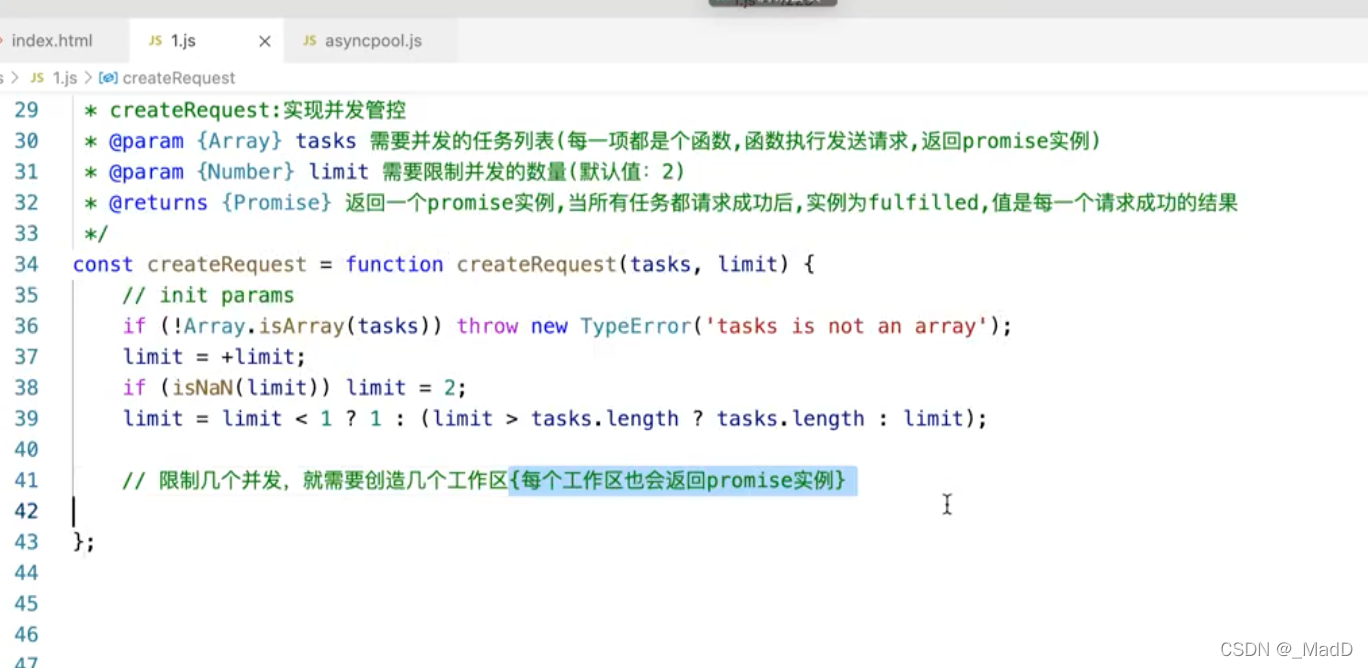Click the createRequest symbol icon in breadcrumb

[x=108, y=78]
